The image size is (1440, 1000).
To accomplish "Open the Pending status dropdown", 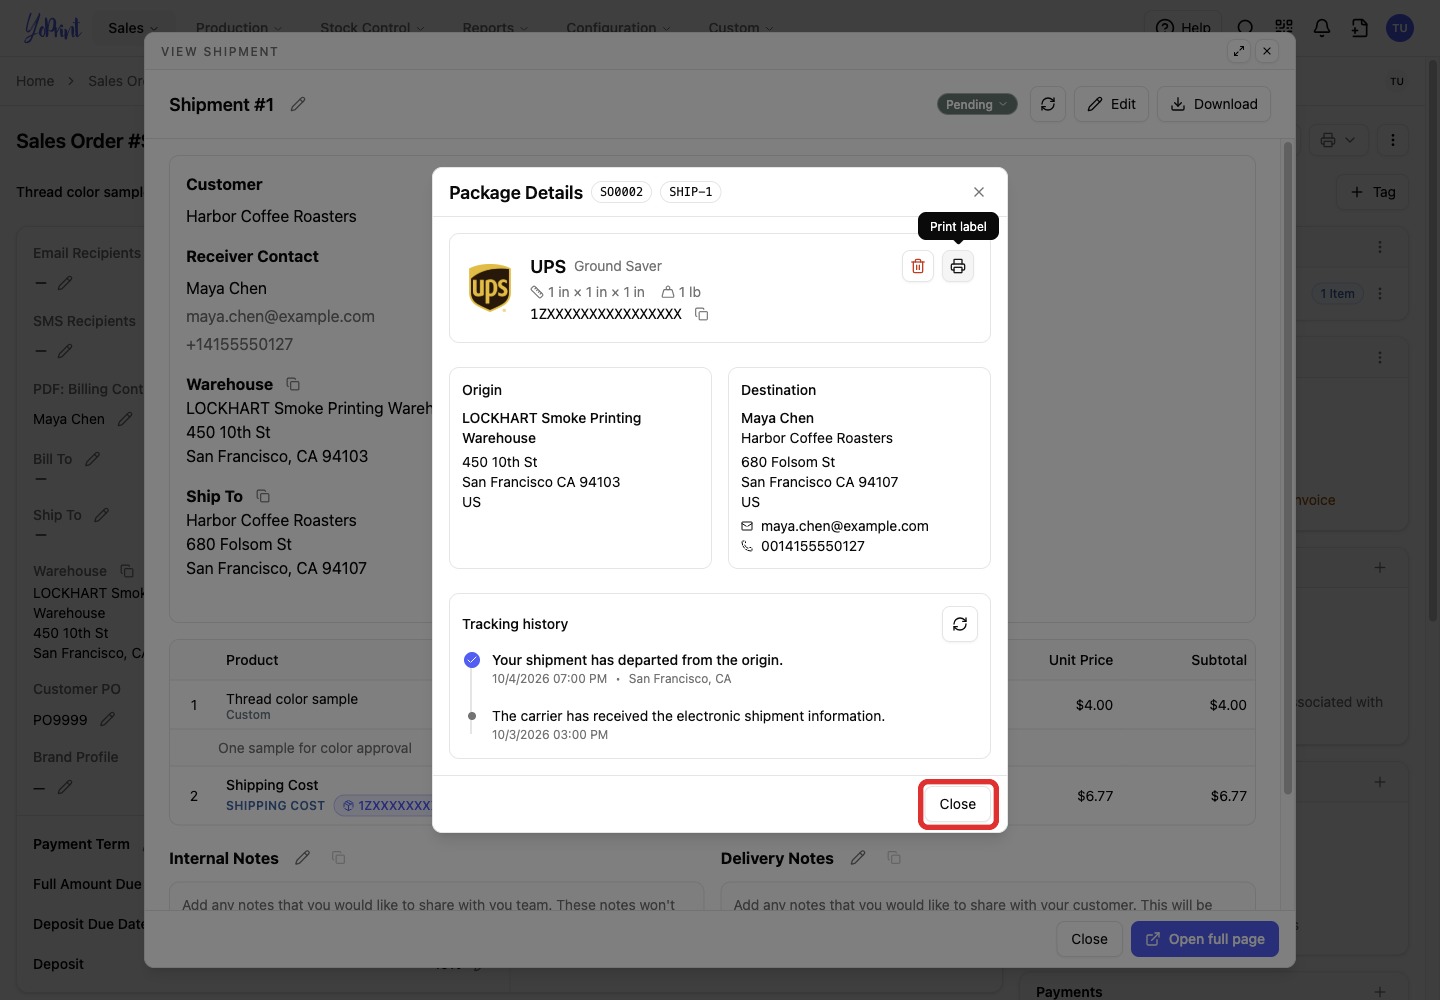I will click(977, 104).
